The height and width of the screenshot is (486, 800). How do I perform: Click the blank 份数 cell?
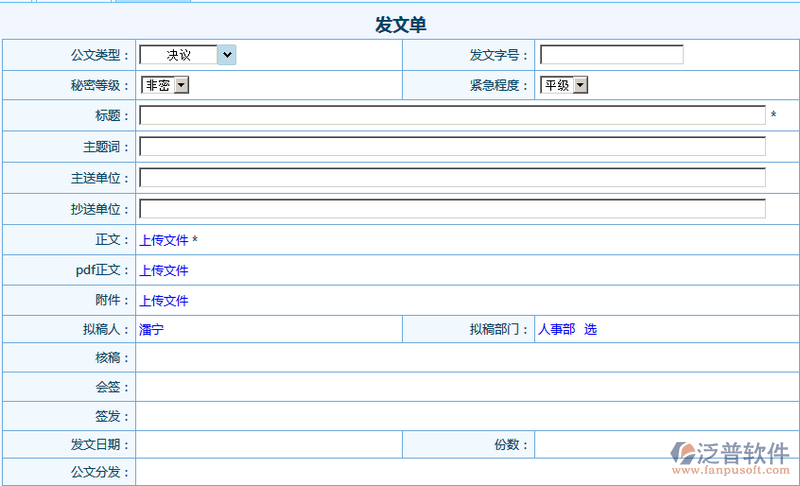pos(600,445)
